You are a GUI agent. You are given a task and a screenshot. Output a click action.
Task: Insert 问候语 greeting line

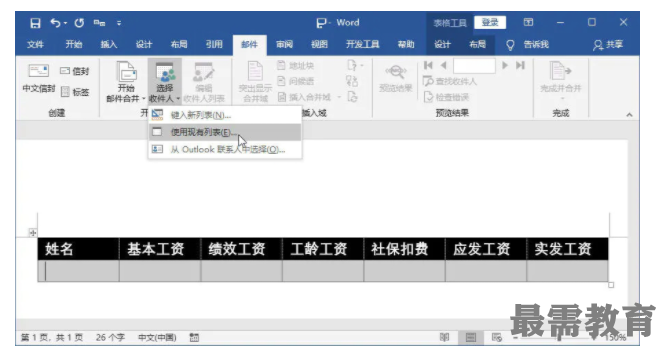click(x=296, y=81)
